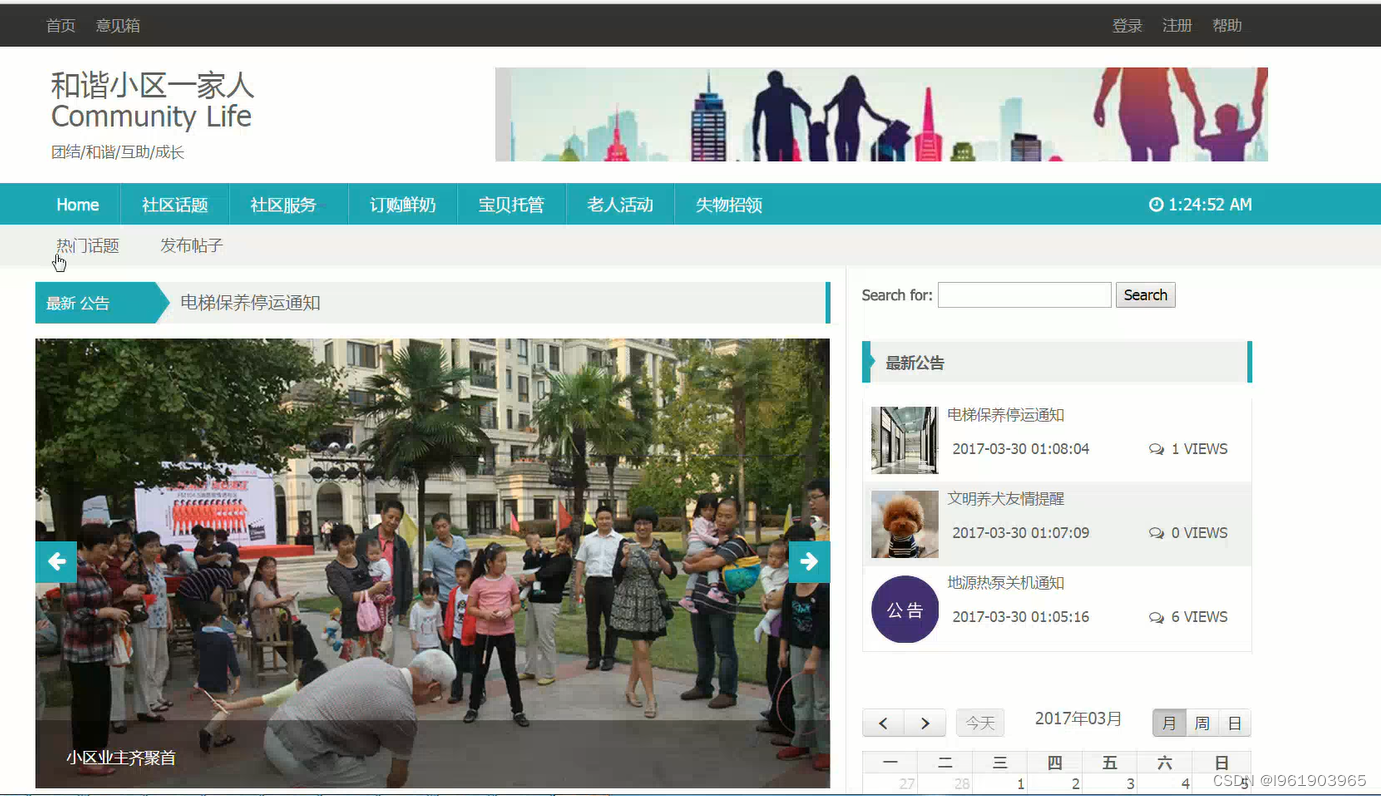The width and height of the screenshot is (1381, 796).
Task: Open 意见箱 link in top bar
Action: click(118, 26)
